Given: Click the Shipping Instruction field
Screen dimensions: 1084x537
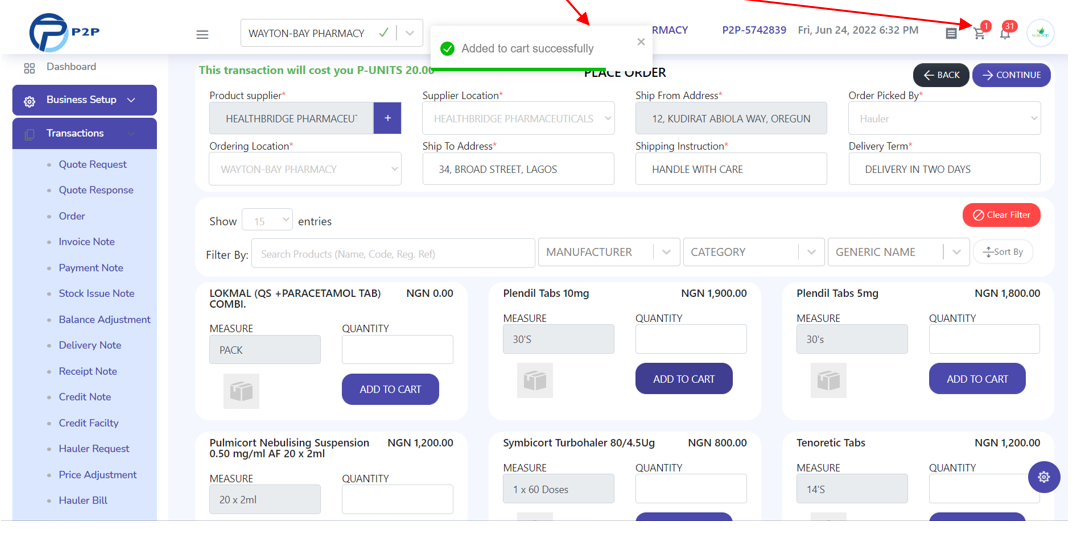Looking at the screenshot, I should click(731, 169).
